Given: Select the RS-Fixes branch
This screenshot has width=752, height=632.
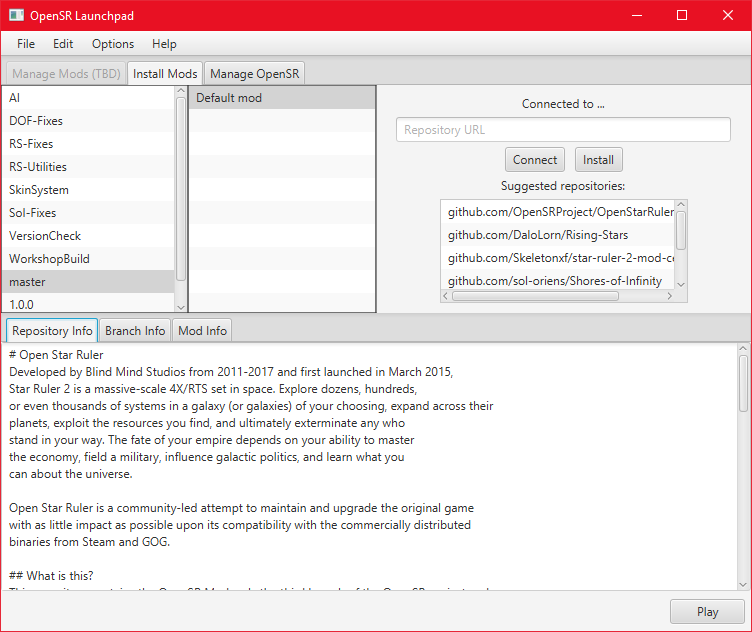Looking at the screenshot, I should click(x=88, y=144).
